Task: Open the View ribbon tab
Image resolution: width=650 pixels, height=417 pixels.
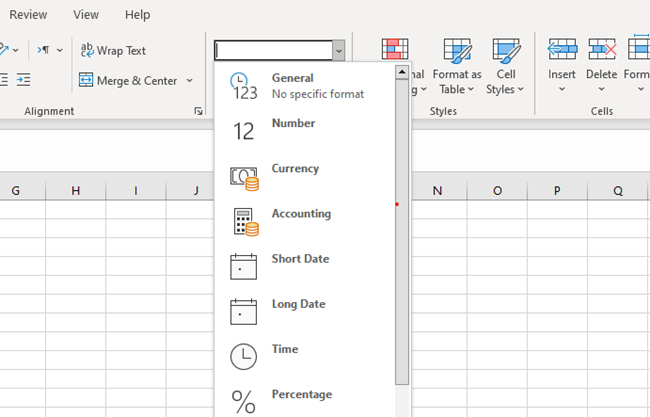Action: [x=86, y=15]
